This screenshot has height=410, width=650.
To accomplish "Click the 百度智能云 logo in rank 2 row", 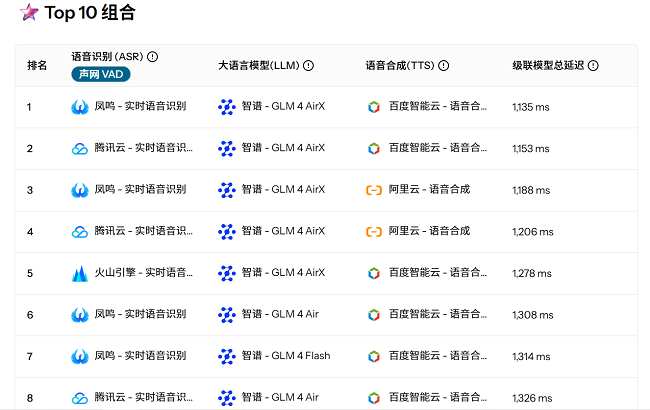I will click(374, 148).
